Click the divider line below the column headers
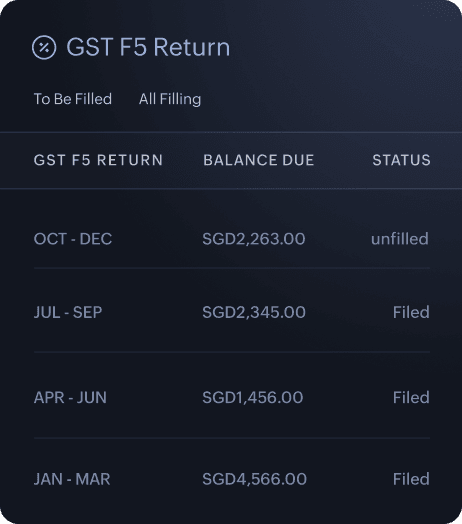462x524 pixels. (x=231, y=189)
